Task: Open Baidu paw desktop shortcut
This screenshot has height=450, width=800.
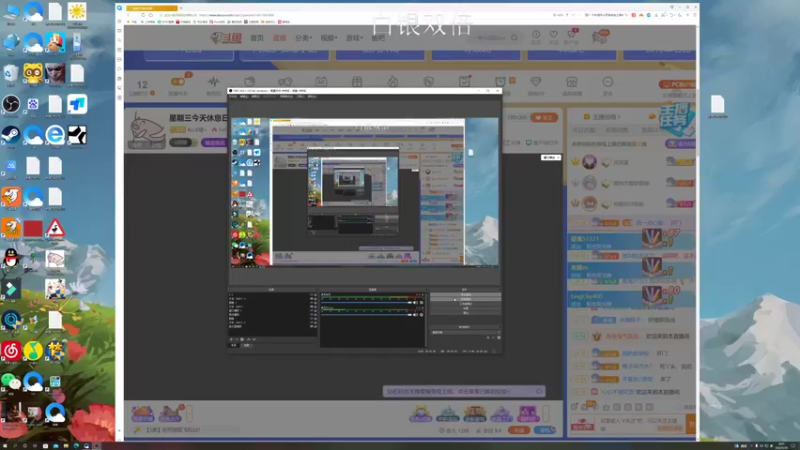Action: tap(33, 105)
